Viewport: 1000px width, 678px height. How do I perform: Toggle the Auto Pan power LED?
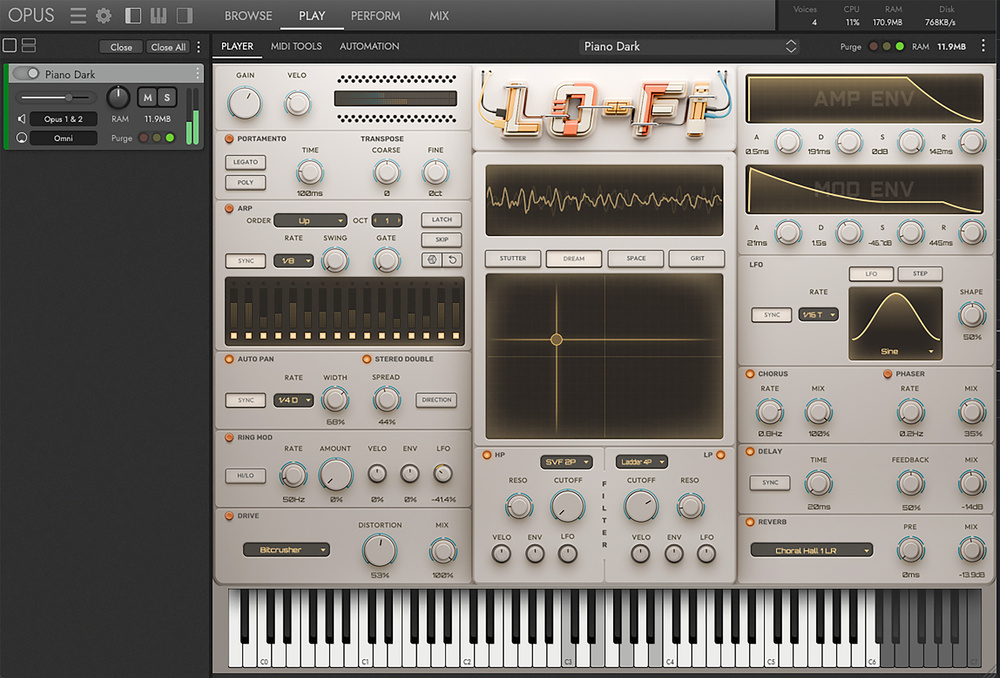(229, 359)
